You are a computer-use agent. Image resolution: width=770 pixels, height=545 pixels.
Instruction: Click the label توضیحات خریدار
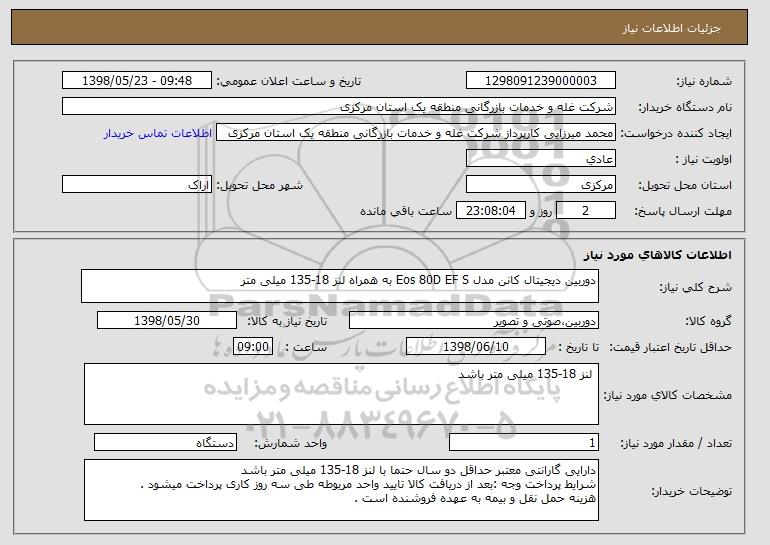[x=691, y=491]
